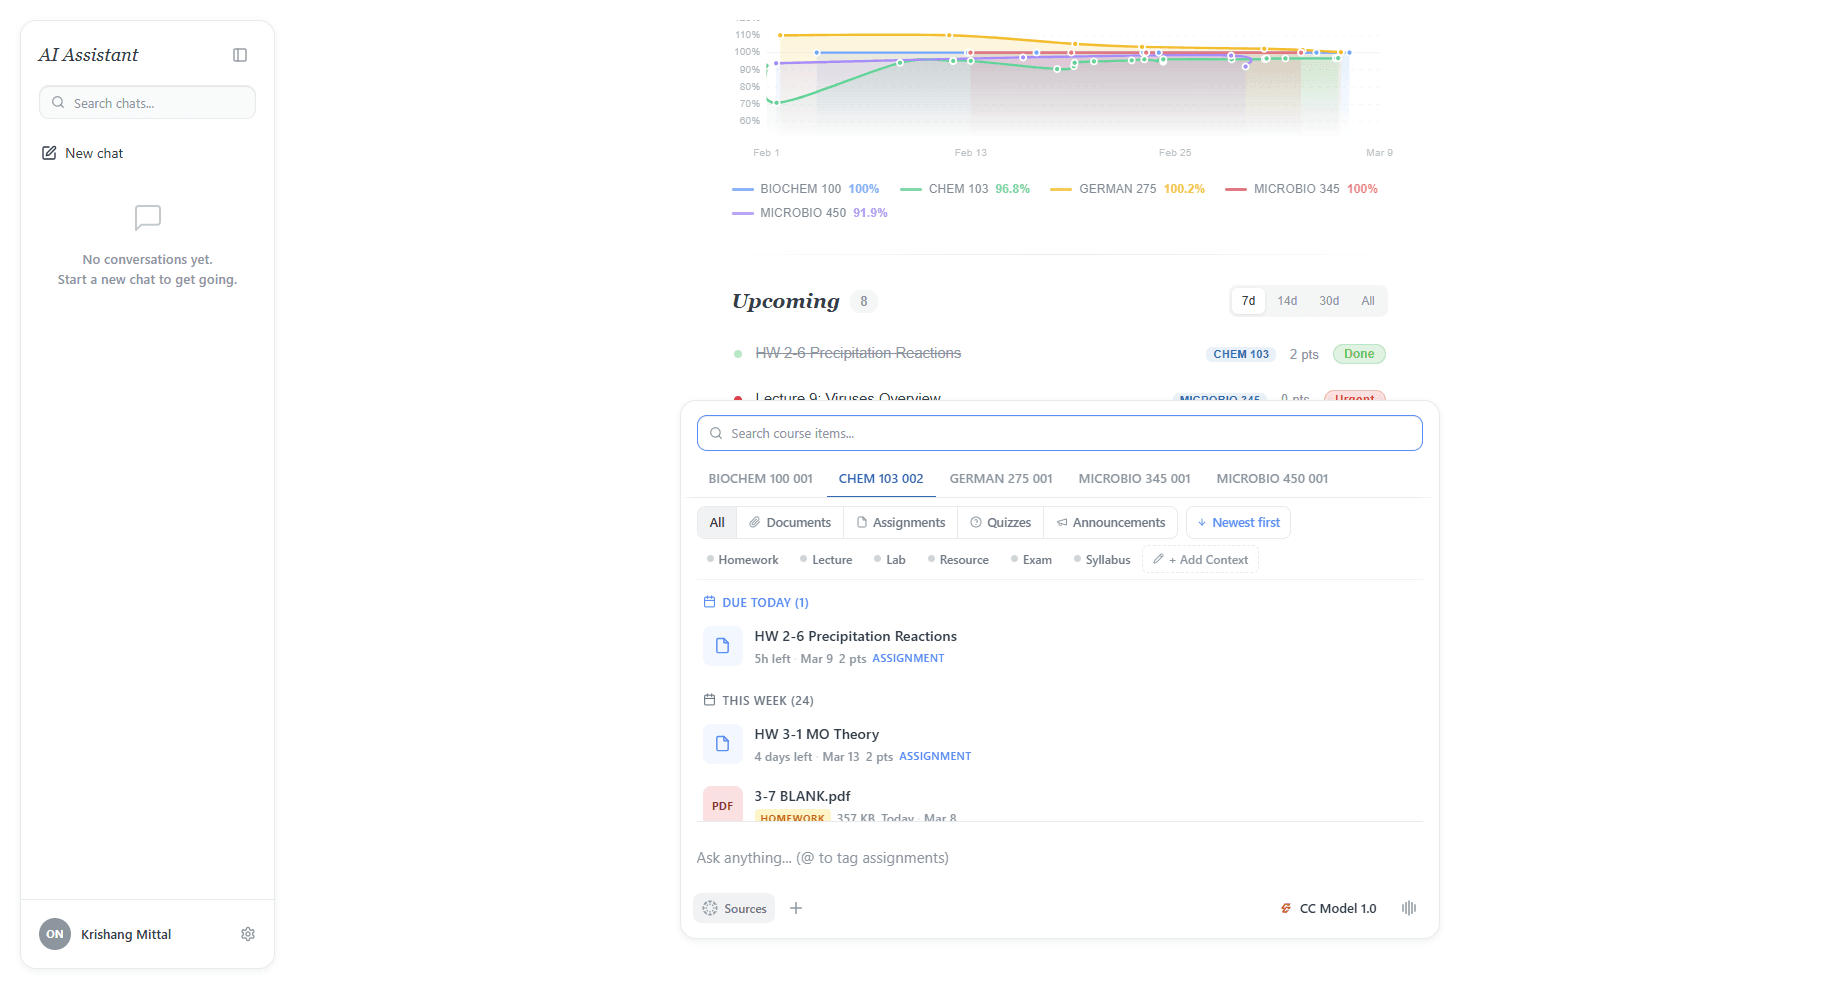
Task: Open the CC Model 1.0 selector
Action: pos(1328,909)
